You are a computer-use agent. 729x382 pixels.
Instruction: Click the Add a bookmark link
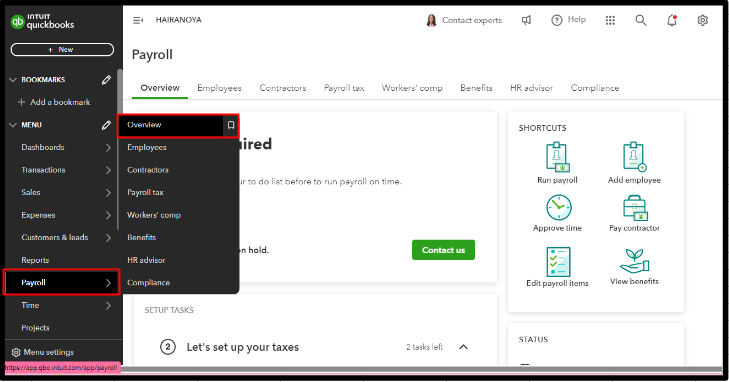coord(60,102)
